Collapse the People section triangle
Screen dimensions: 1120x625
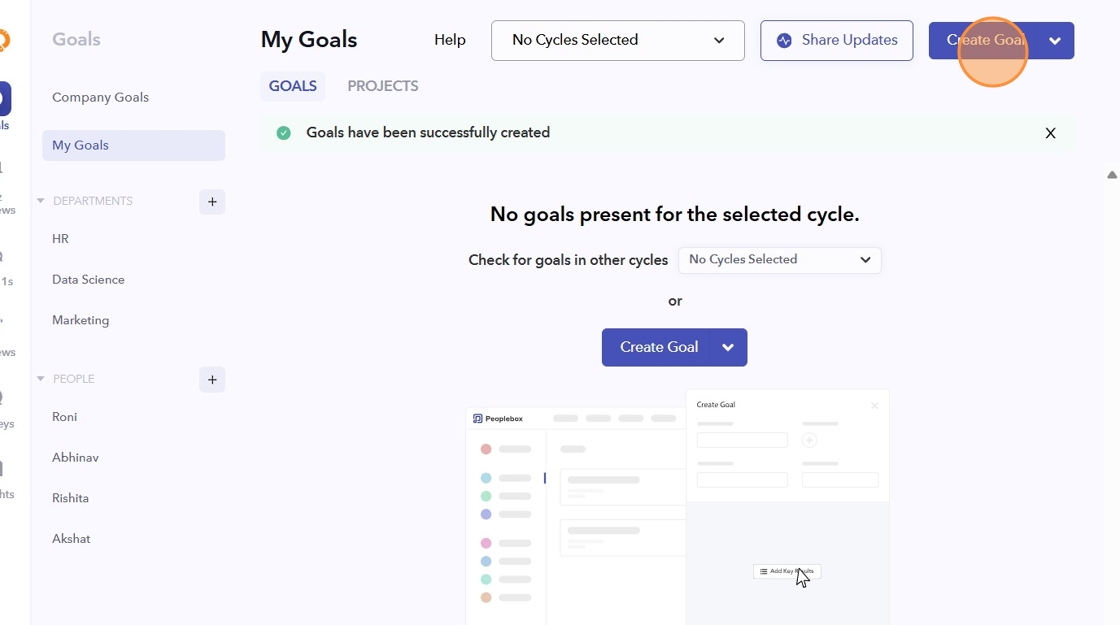(41, 379)
